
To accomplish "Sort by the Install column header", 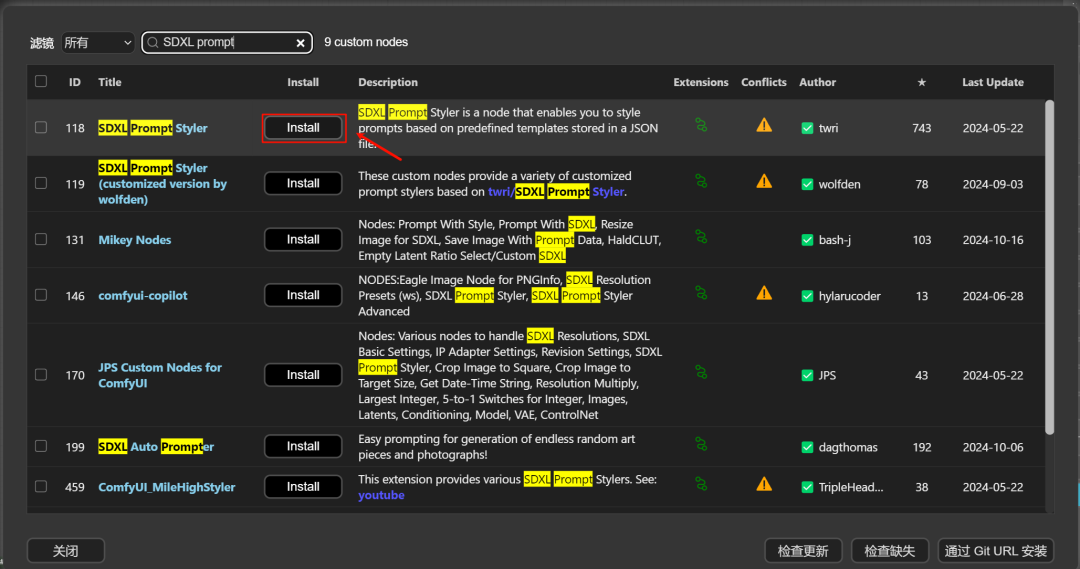I will point(303,82).
